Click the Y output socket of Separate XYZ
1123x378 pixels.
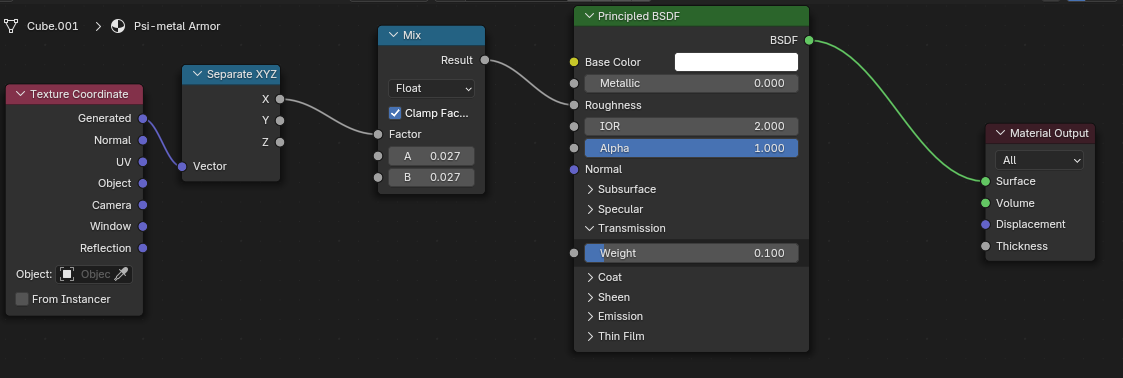(x=280, y=121)
